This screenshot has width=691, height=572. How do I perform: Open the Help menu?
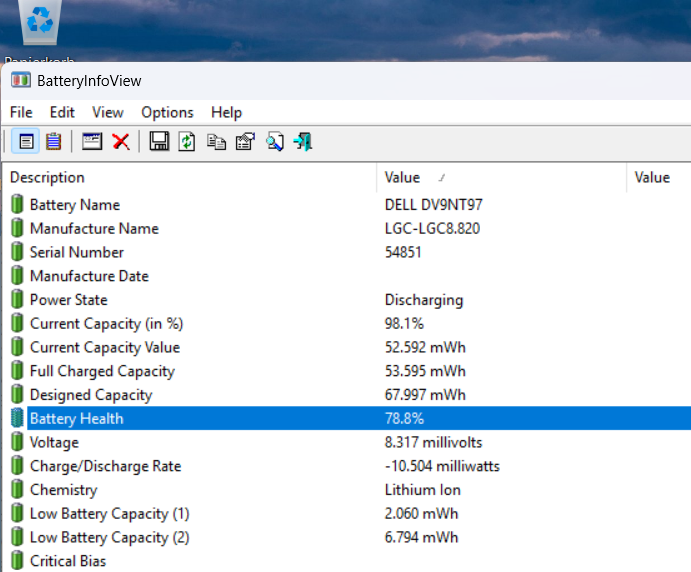click(227, 112)
